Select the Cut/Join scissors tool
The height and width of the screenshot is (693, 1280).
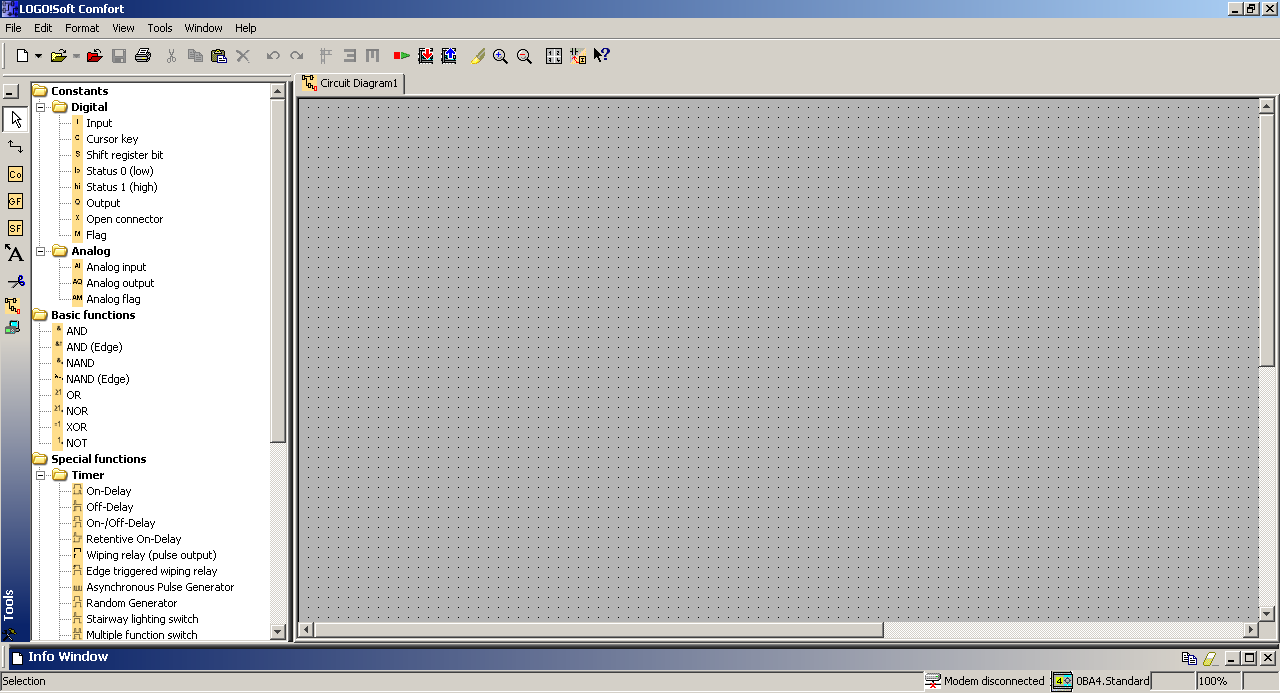(x=15, y=281)
